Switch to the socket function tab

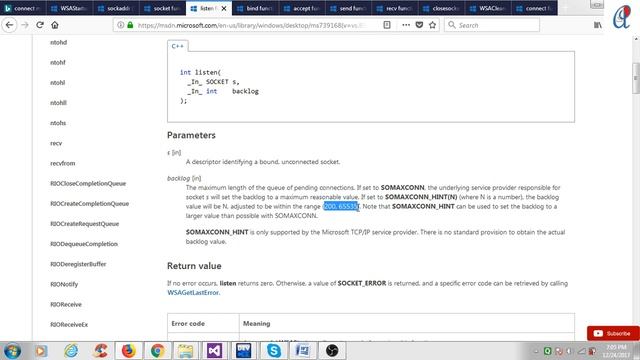coord(162,8)
